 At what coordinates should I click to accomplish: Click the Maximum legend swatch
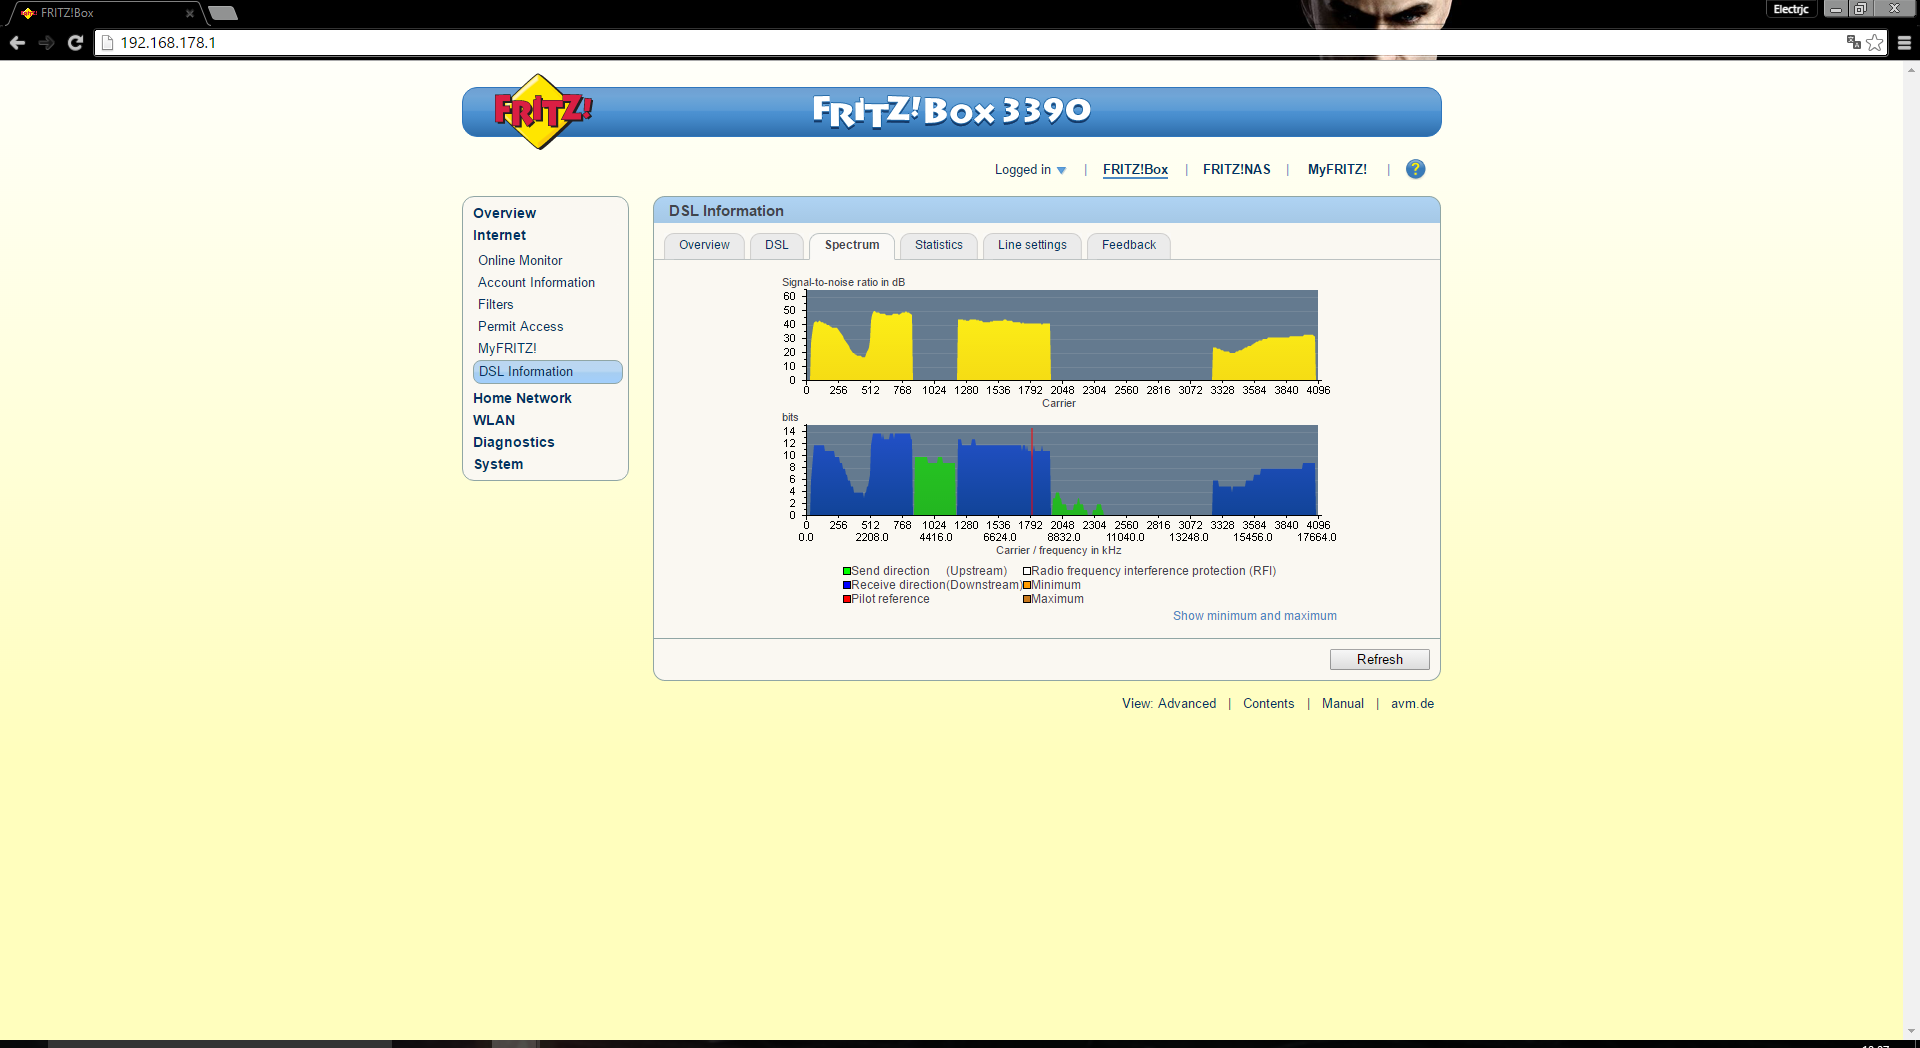pyautogui.click(x=1026, y=600)
